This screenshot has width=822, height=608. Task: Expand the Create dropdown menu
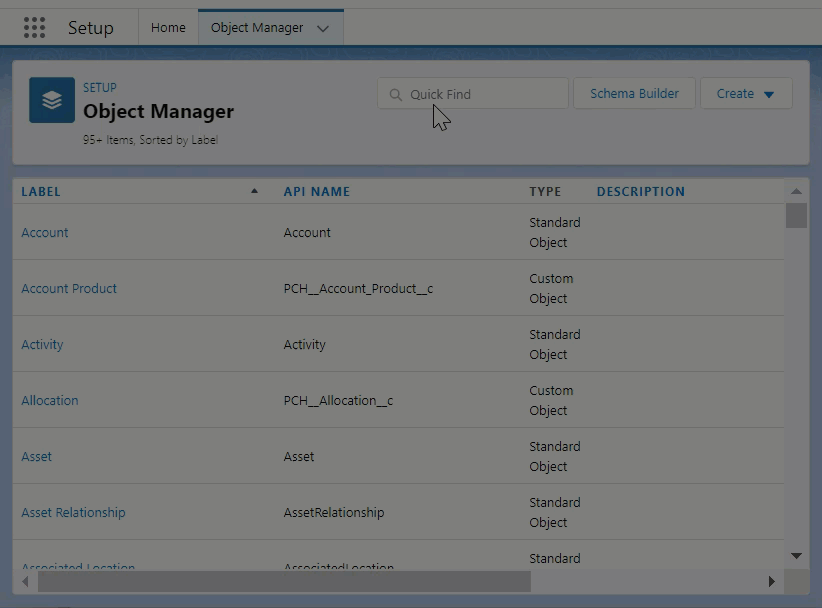point(746,94)
